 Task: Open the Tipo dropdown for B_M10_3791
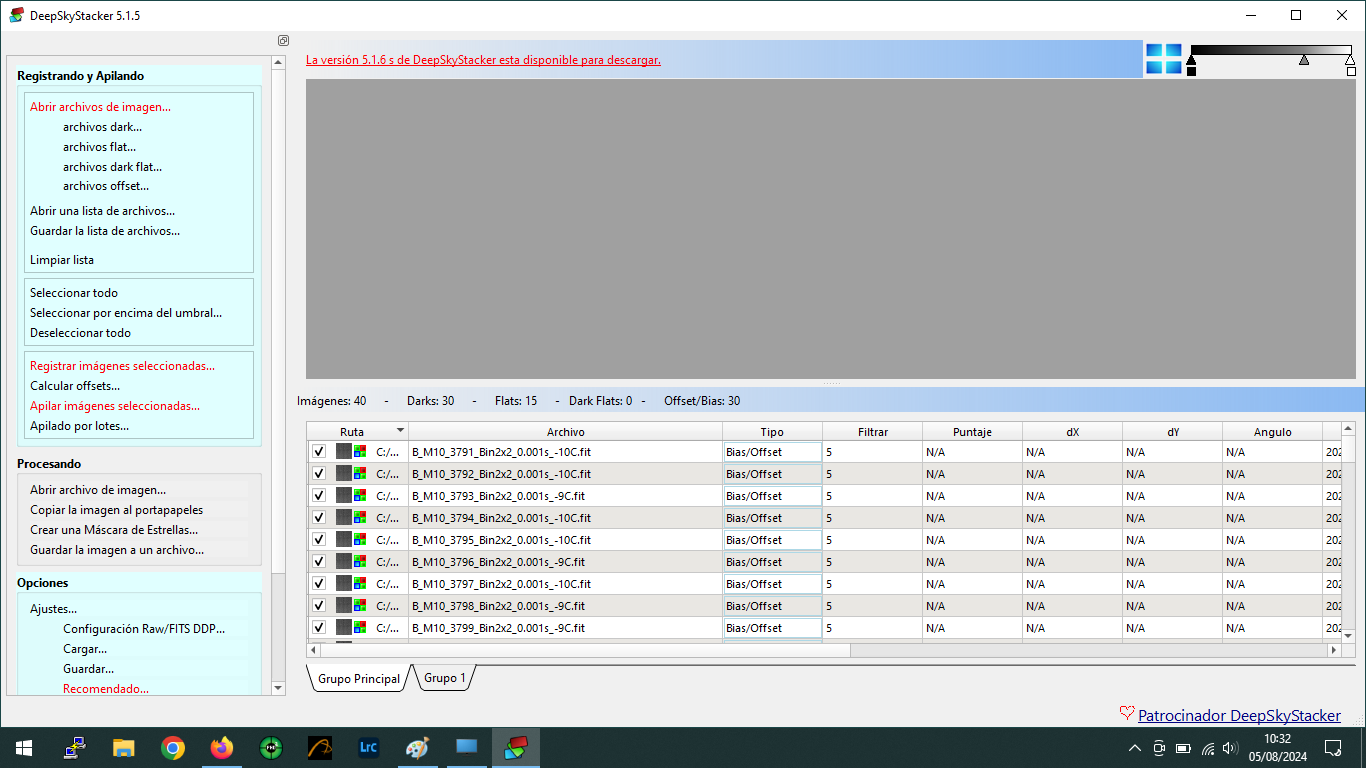point(772,452)
